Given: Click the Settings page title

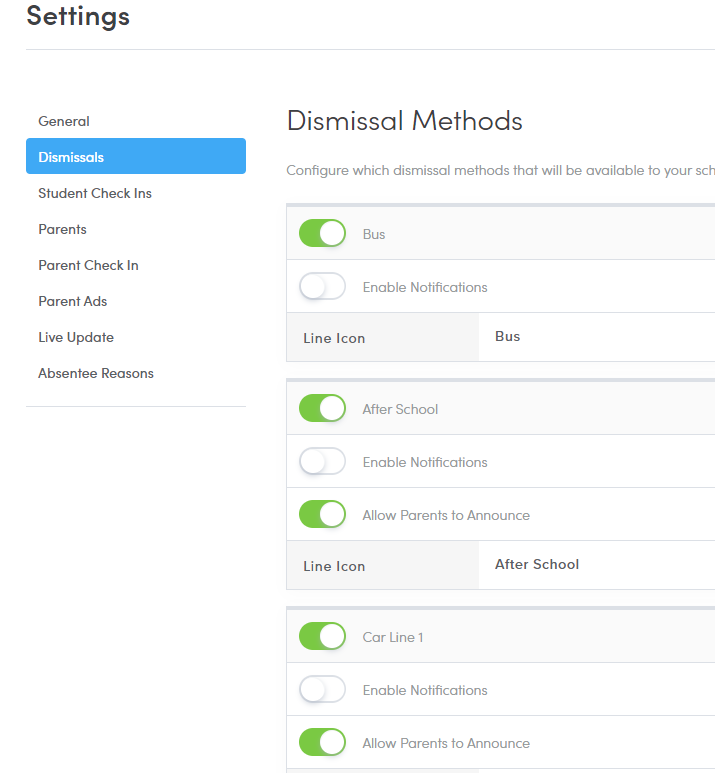Looking at the screenshot, I should click(x=78, y=16).
